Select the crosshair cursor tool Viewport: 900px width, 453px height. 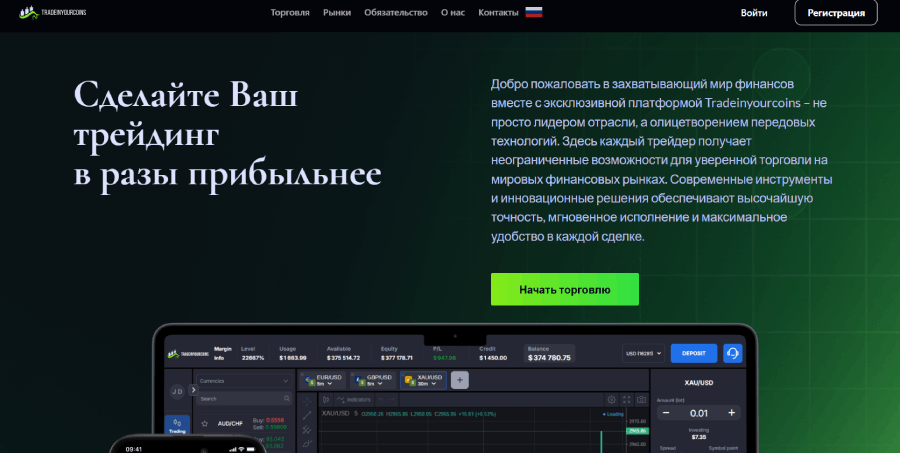tap(308, 402)
